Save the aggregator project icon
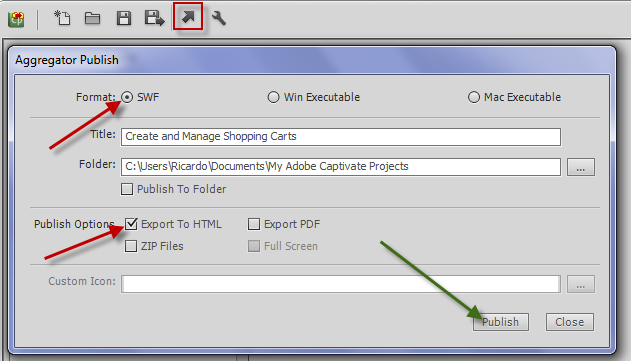 124,18
